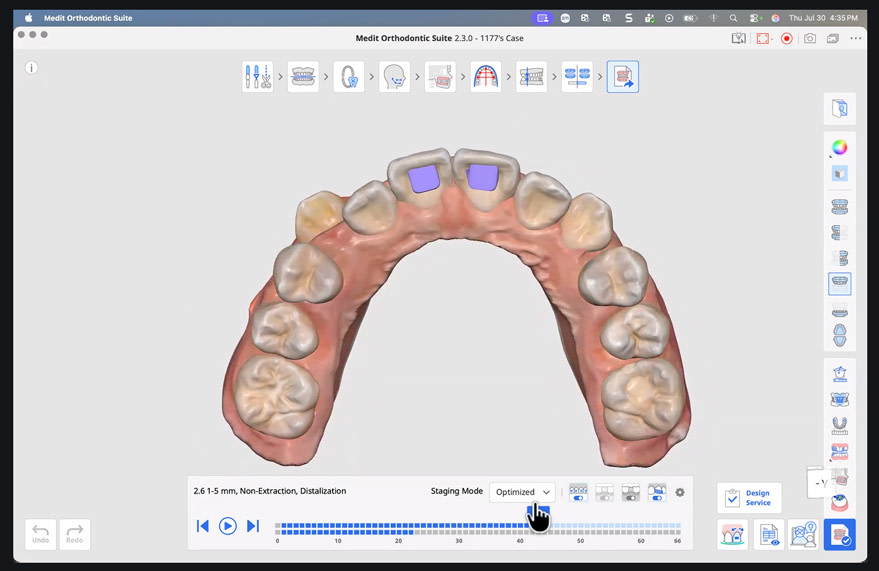The height and width of the screenshot is (571, 879).
Task: Click stage 20 on the staging timeline
Action: pos(399,528)
